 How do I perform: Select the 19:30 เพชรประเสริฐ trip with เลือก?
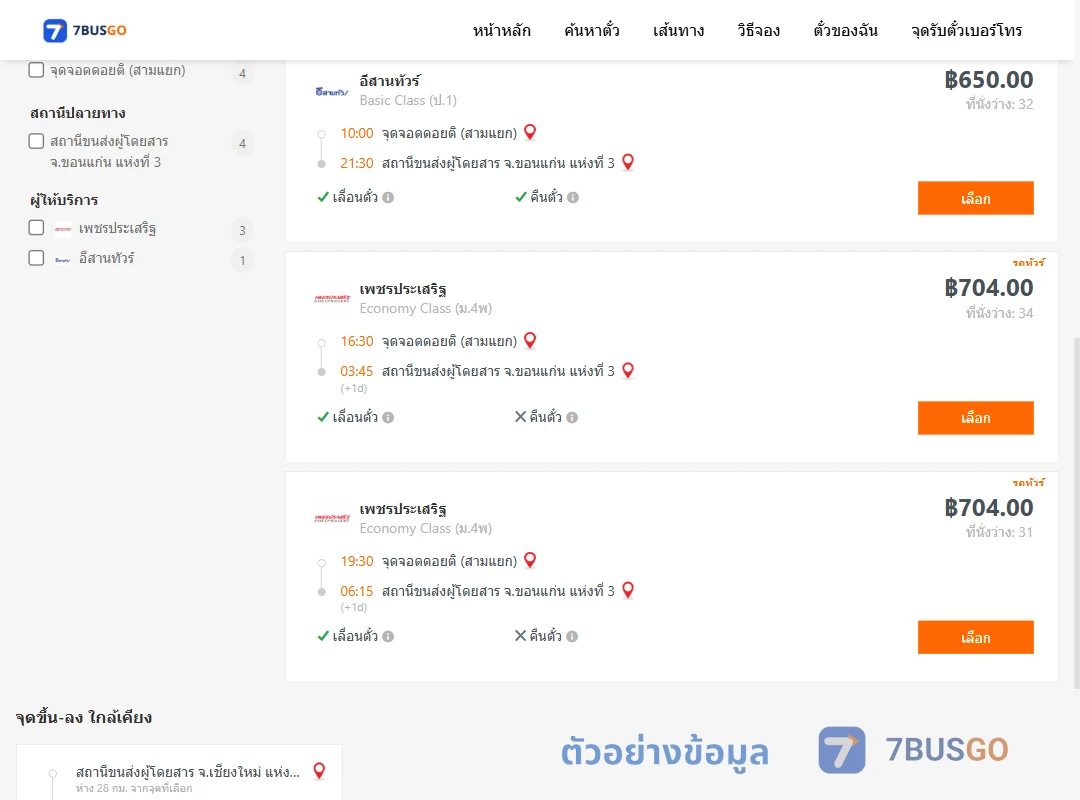[x=975, y=637]
